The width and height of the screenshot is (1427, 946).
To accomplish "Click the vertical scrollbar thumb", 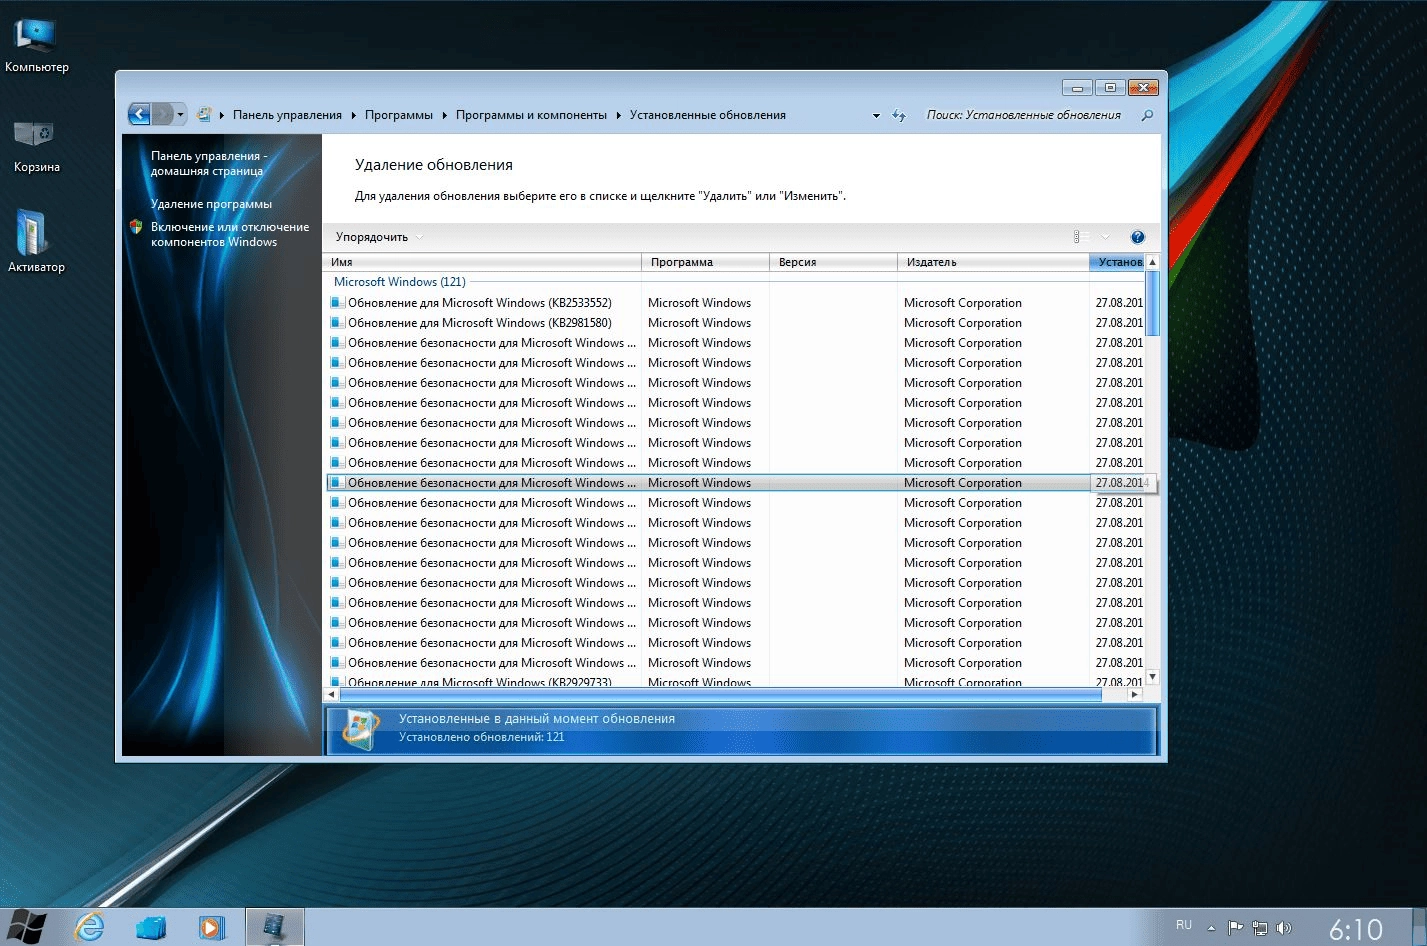I will click(1152, 303).
